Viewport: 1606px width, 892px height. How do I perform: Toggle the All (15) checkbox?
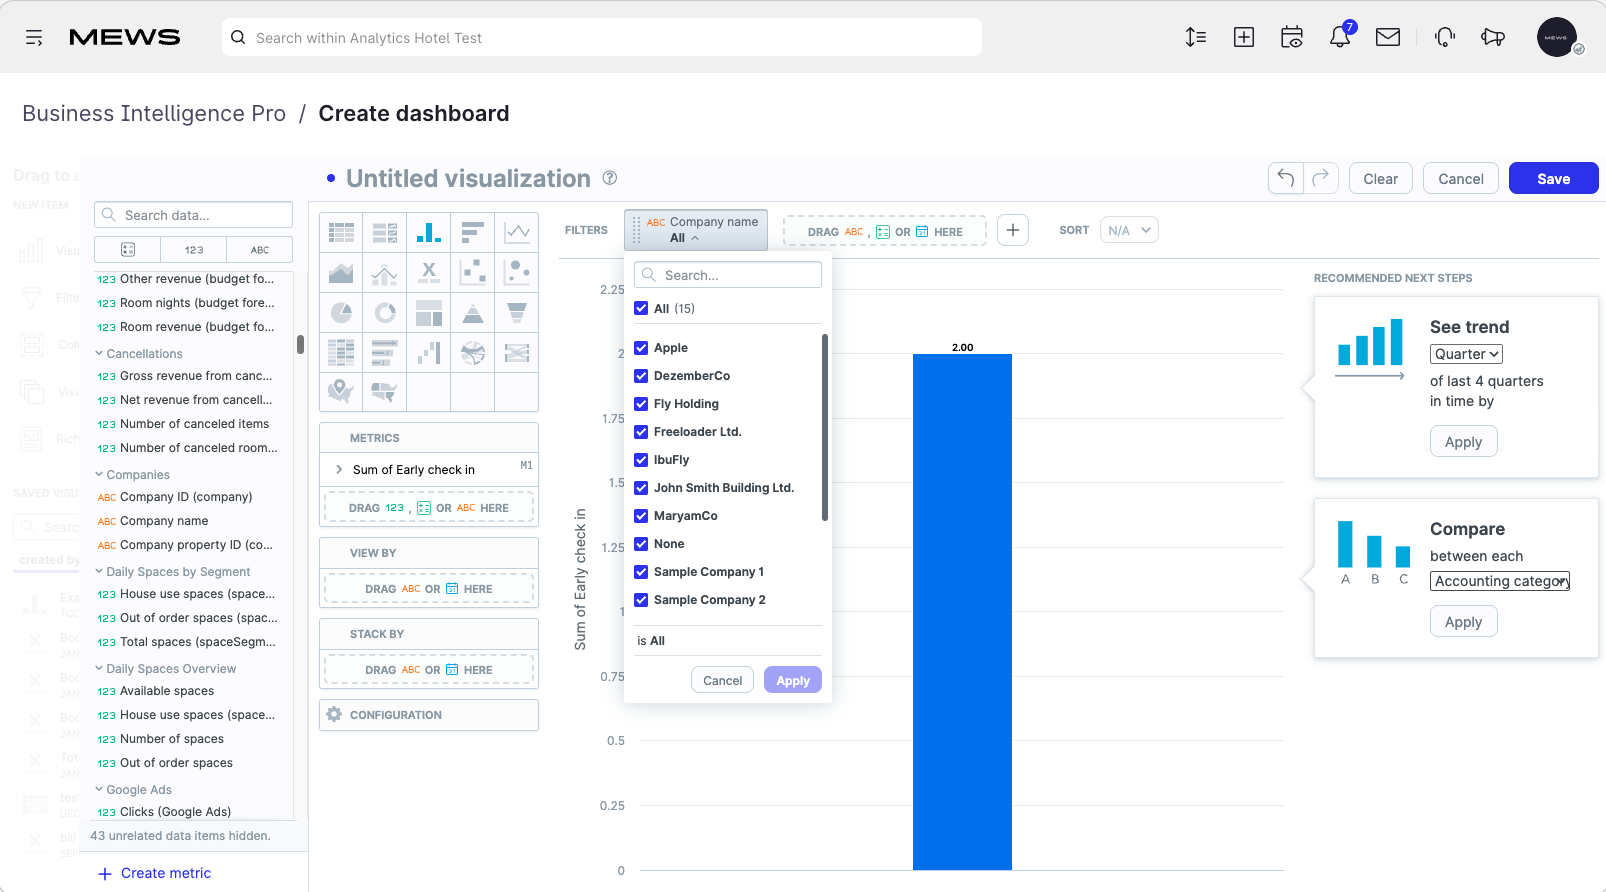click(641, 308)
